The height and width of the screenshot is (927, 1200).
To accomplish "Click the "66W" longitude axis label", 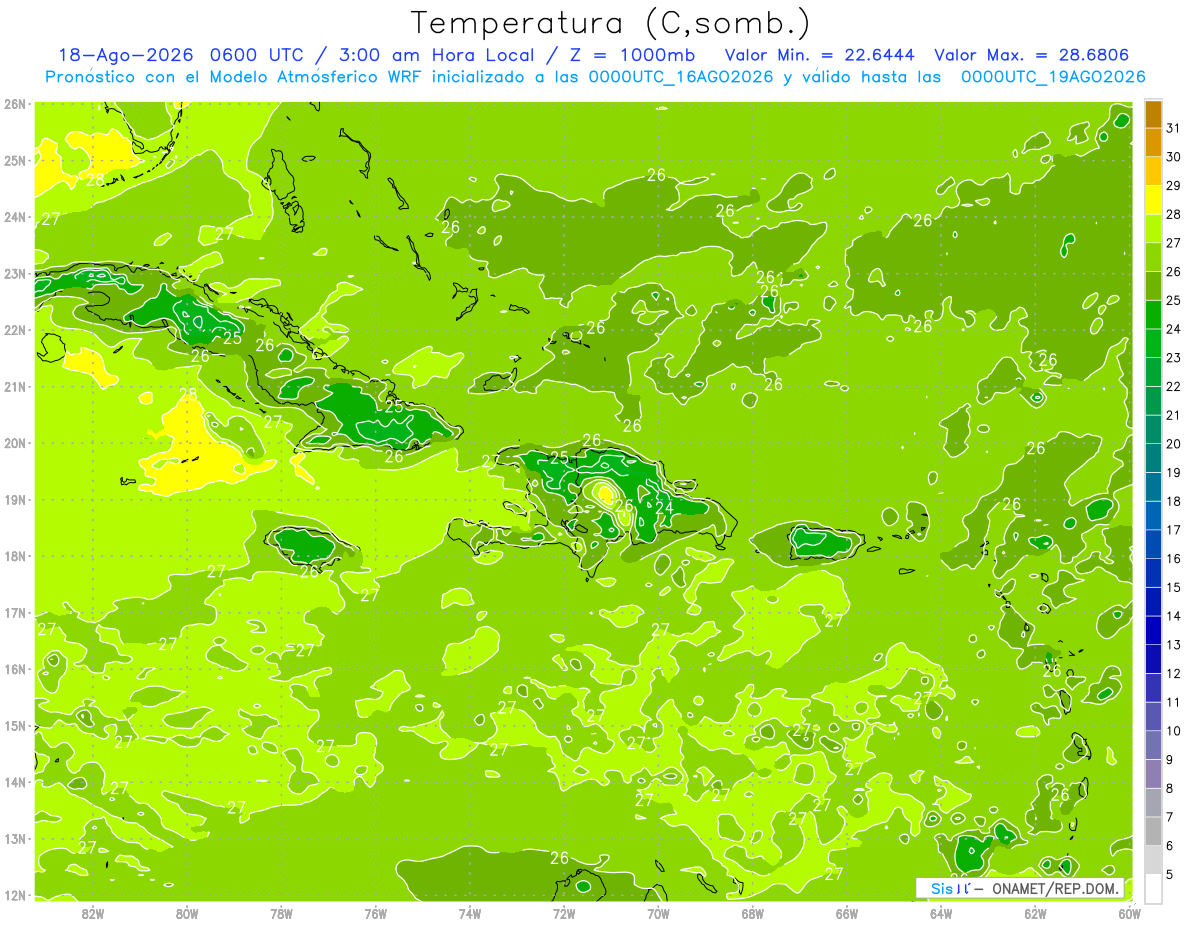I will pos(847,913).
